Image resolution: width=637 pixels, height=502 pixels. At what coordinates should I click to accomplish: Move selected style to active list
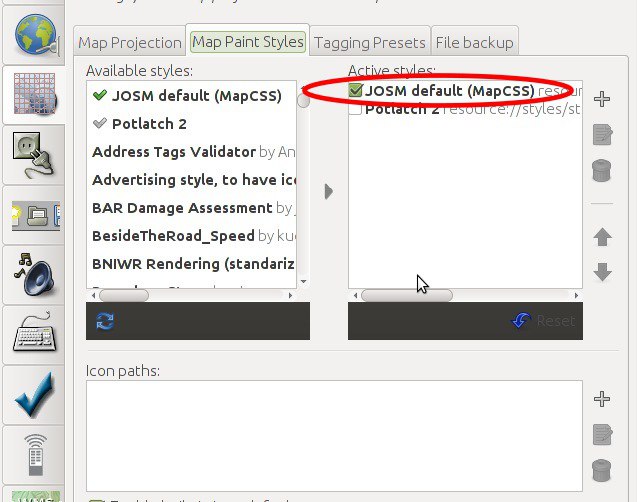[x=329, y=191]
